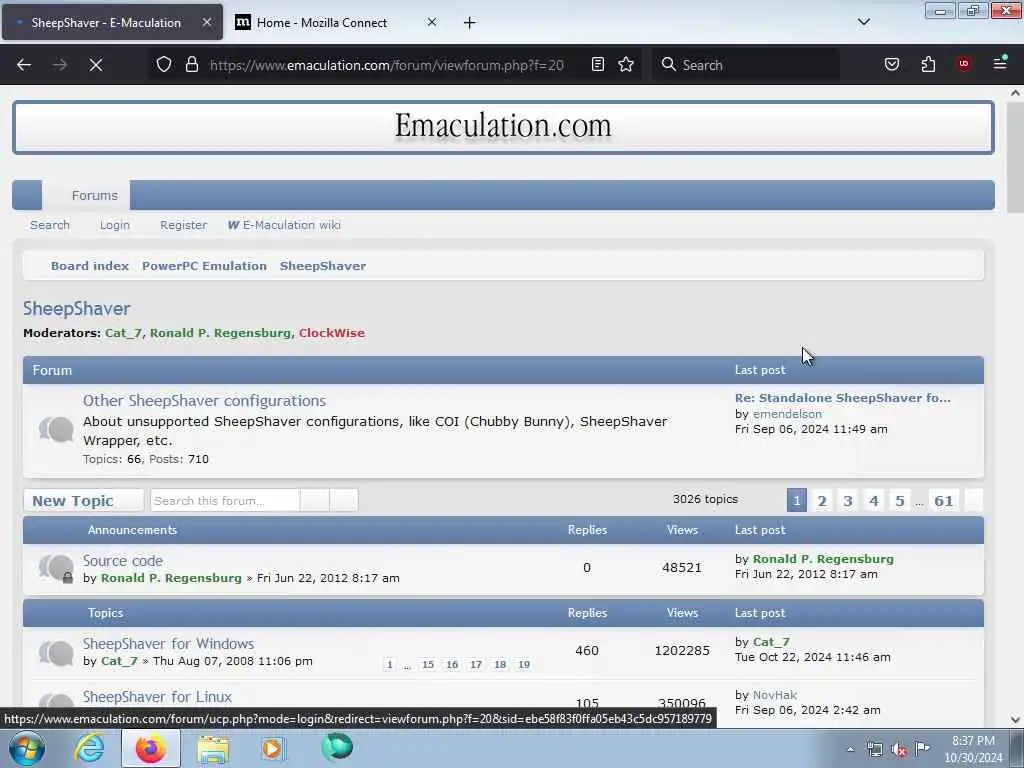Open the uBlock Origin extension icon
The width and height of the screenshot is (1024, 768).
[964, 64]
